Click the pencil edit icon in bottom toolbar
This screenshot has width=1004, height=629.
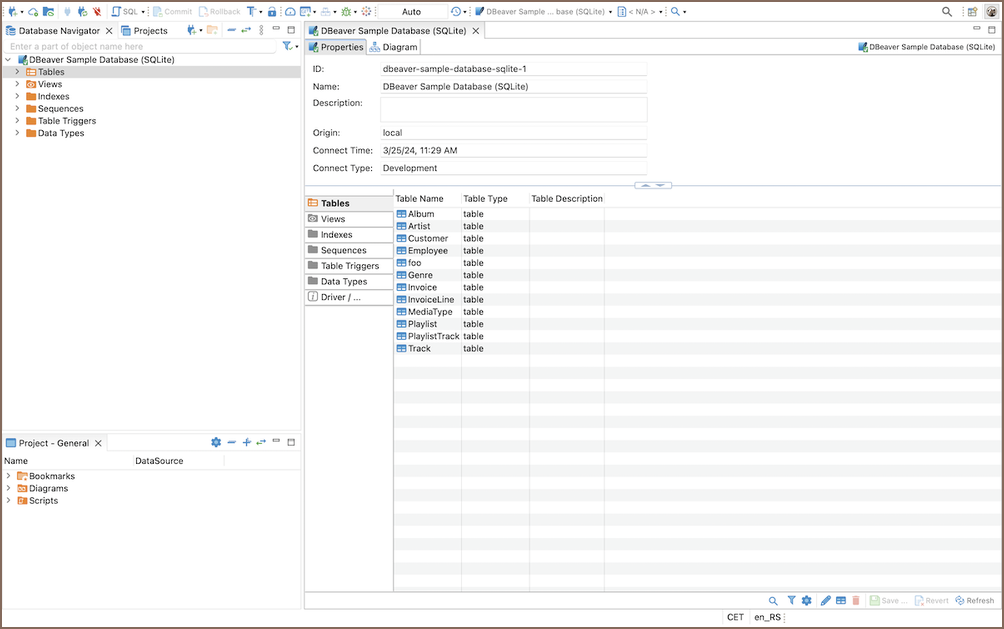pyautogui.click(x=825, y=601)
